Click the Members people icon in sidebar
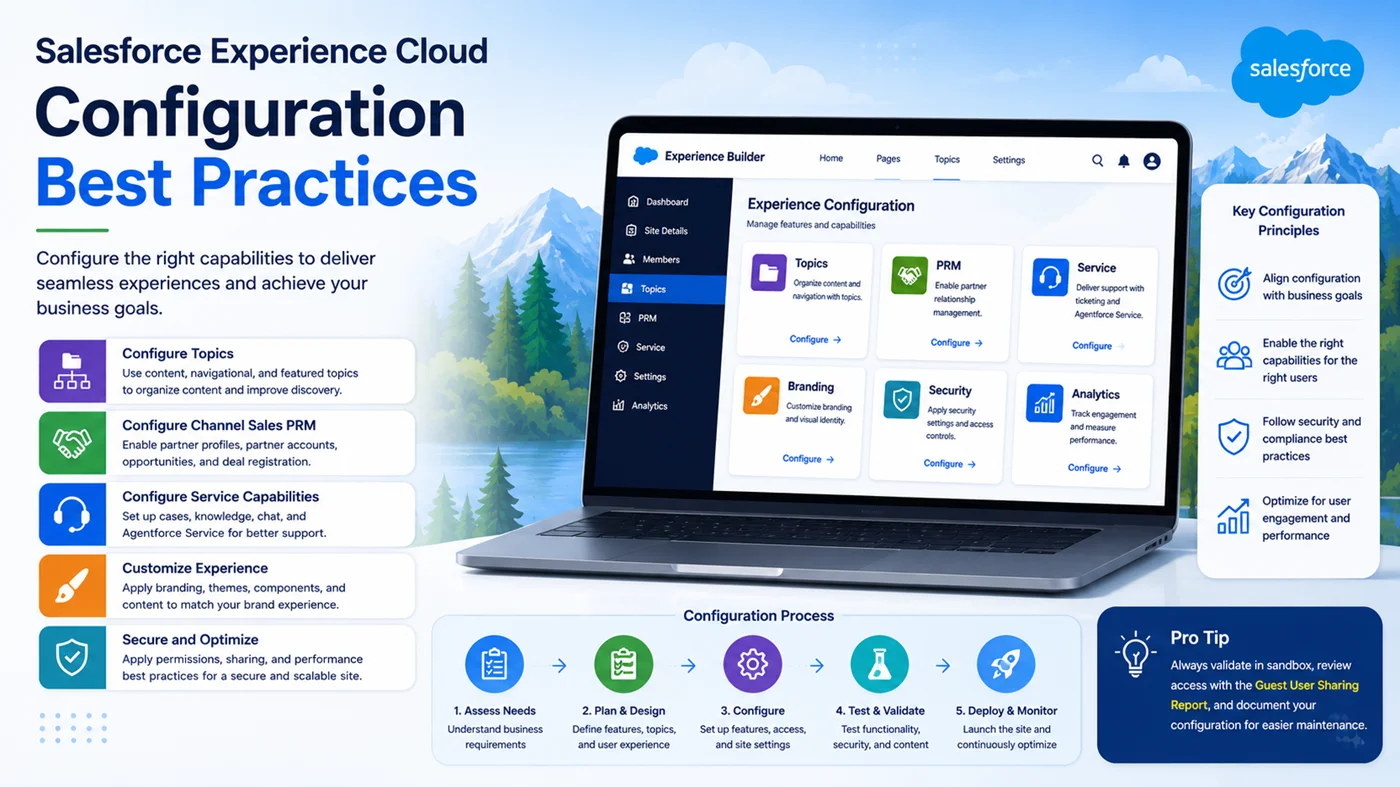Screen dimensions: 1400x787 tap(629, 259)
